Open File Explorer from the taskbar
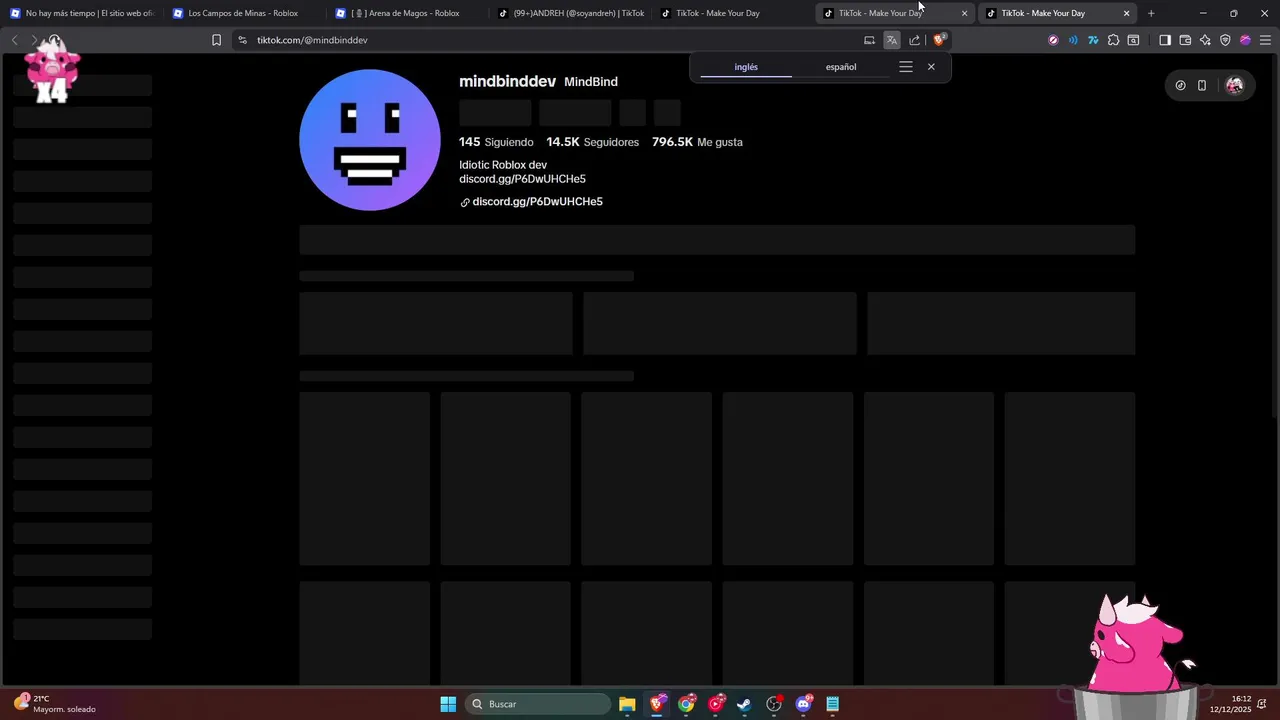 [627, 704]
